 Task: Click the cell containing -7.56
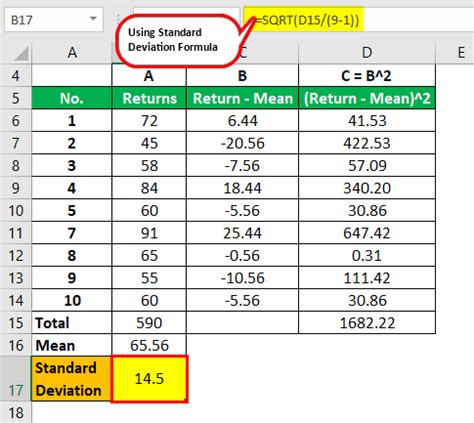(x=243, y=166)
